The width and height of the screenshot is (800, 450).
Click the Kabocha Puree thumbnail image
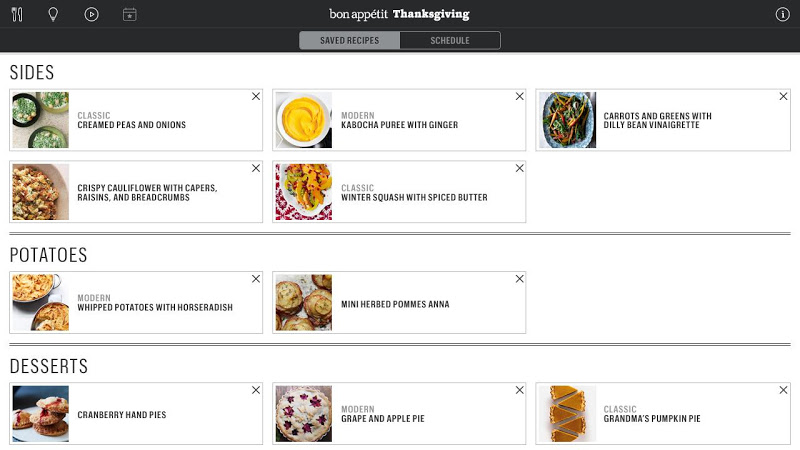coord(304,120)
